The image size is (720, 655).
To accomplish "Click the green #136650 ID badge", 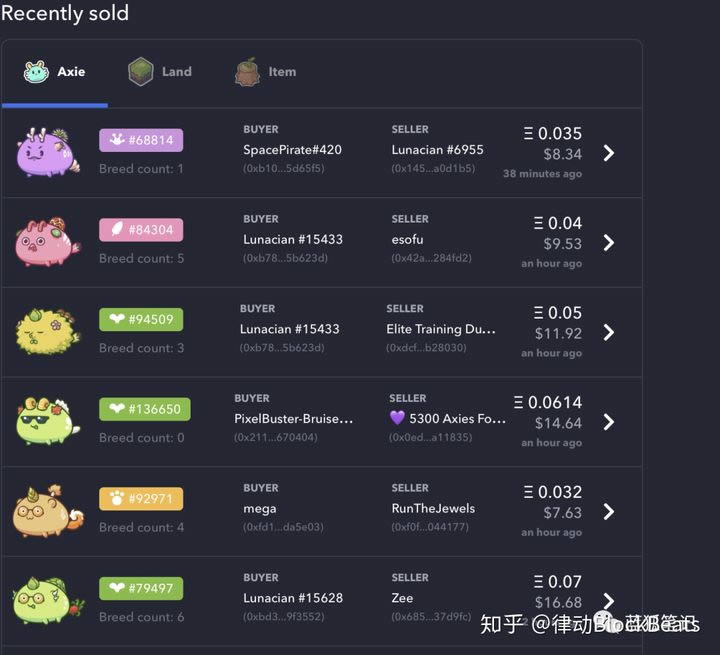I will [145, 409].
